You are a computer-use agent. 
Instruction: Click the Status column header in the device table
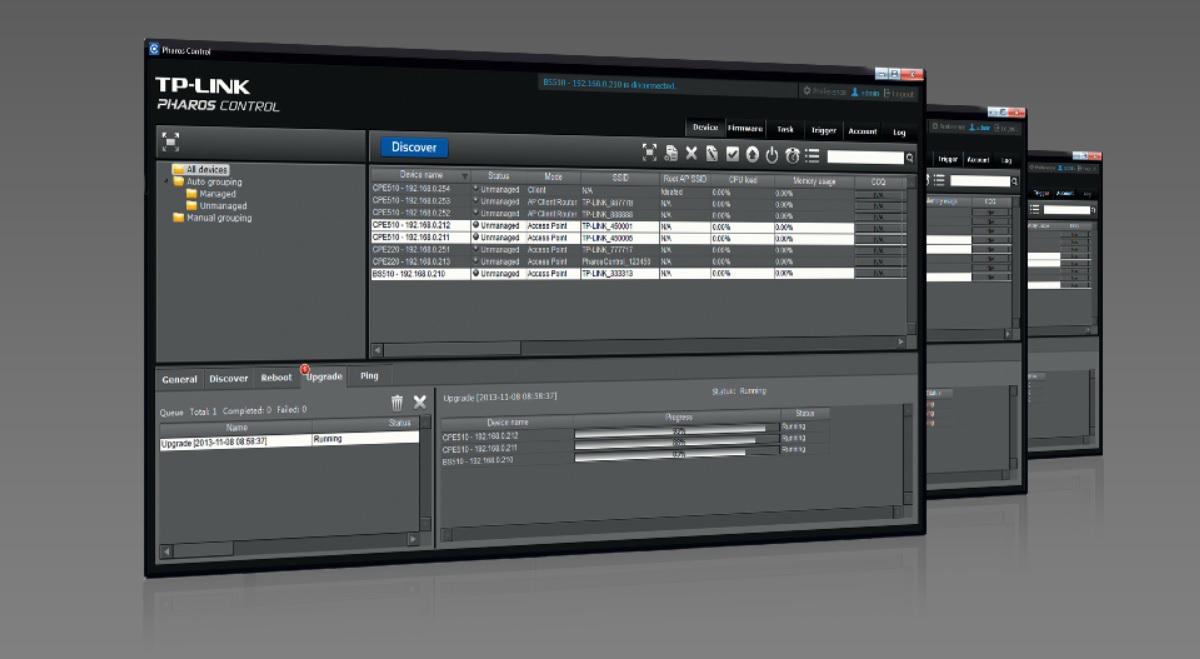coord(498,176)
